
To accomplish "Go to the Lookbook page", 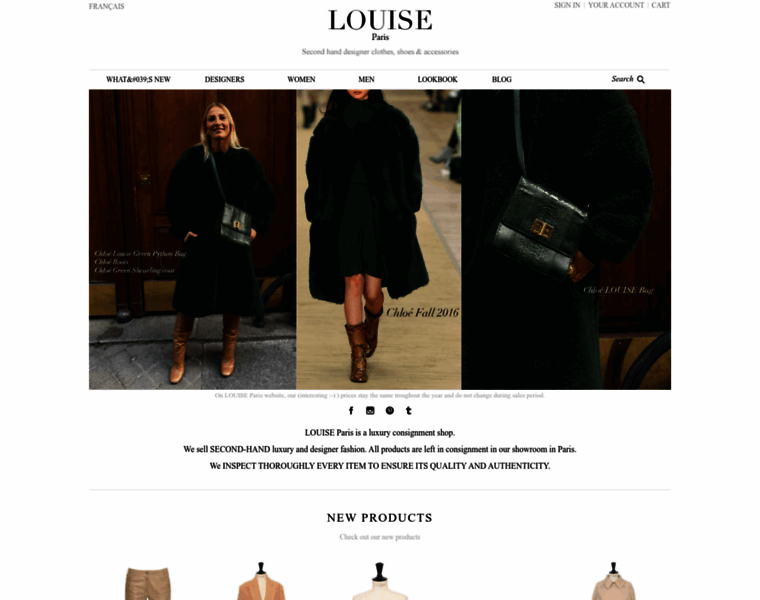I will [438, 79].
